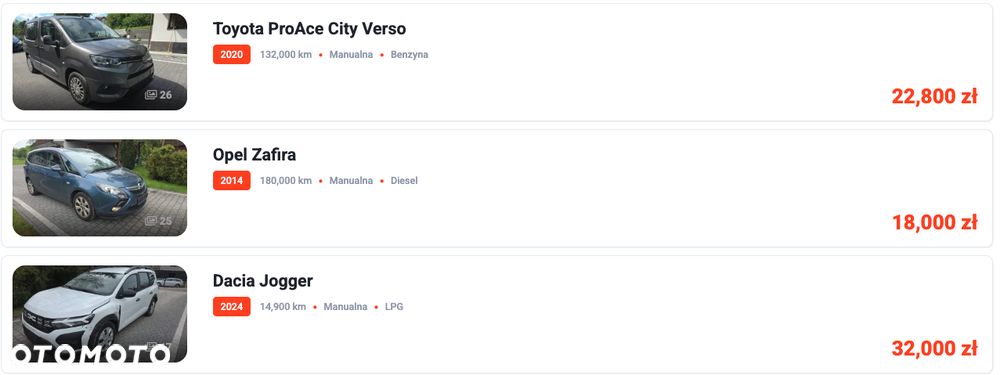Click the 18,000 zł price

934,223
